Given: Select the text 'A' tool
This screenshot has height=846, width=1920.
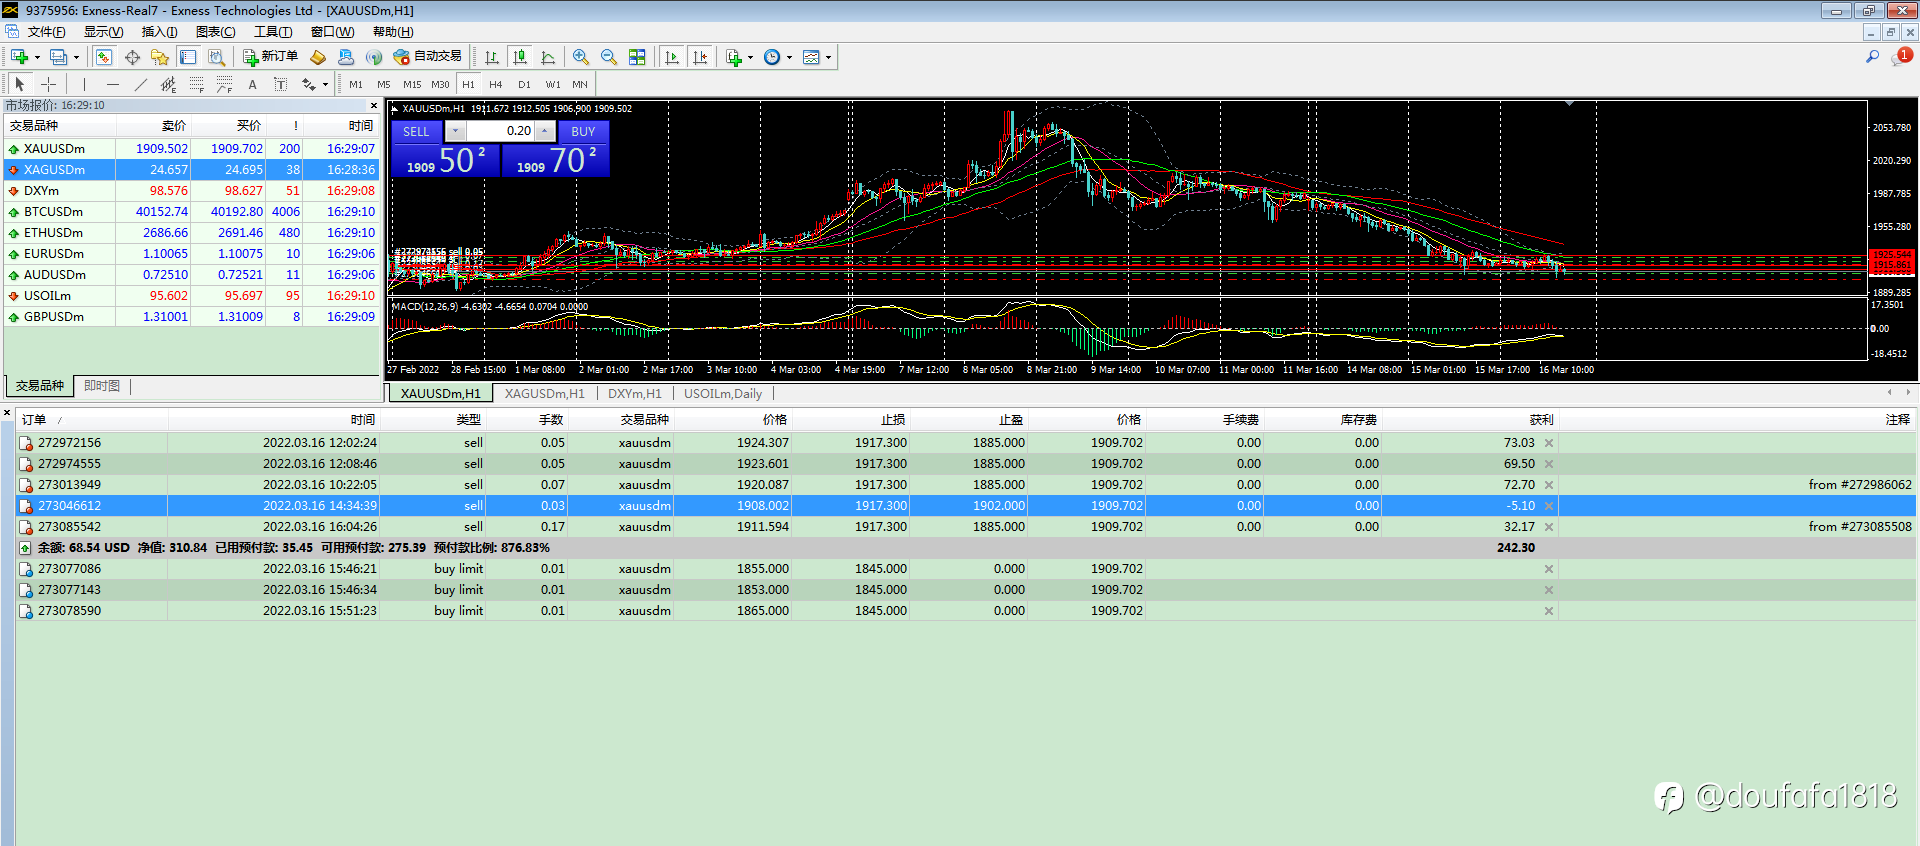Looking at the screenshot, I should coord(252,84).
